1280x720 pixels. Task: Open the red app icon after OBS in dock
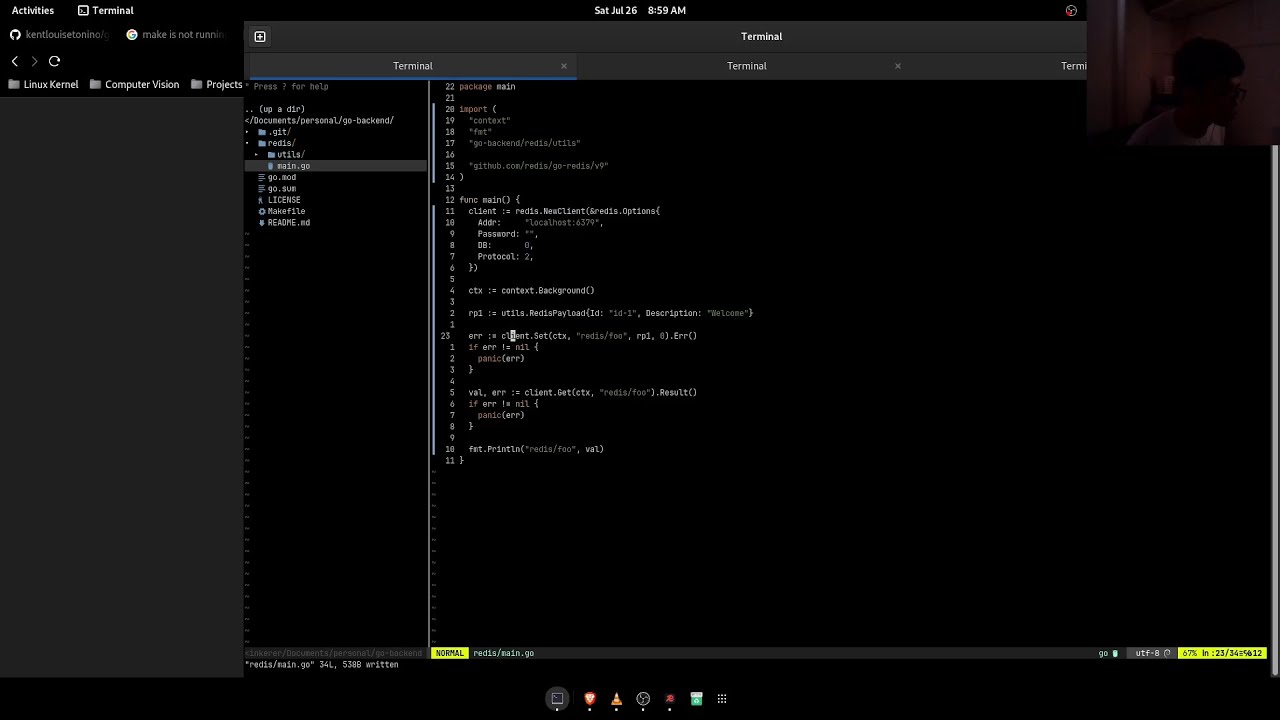coord(669,699)
